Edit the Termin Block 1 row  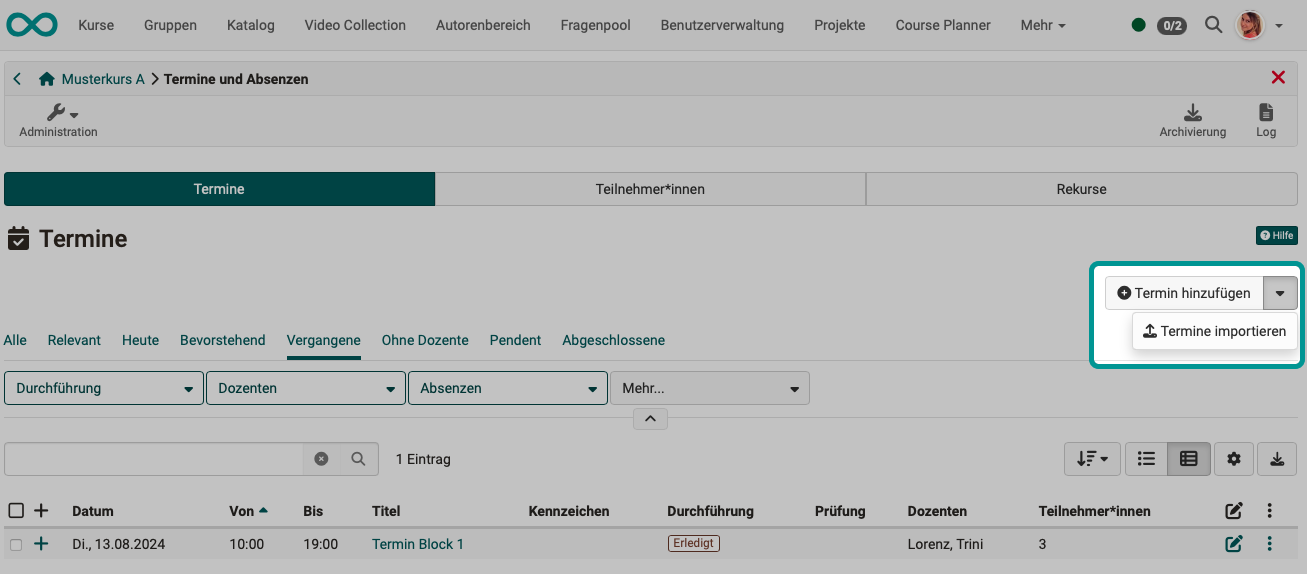point(1233,544)
